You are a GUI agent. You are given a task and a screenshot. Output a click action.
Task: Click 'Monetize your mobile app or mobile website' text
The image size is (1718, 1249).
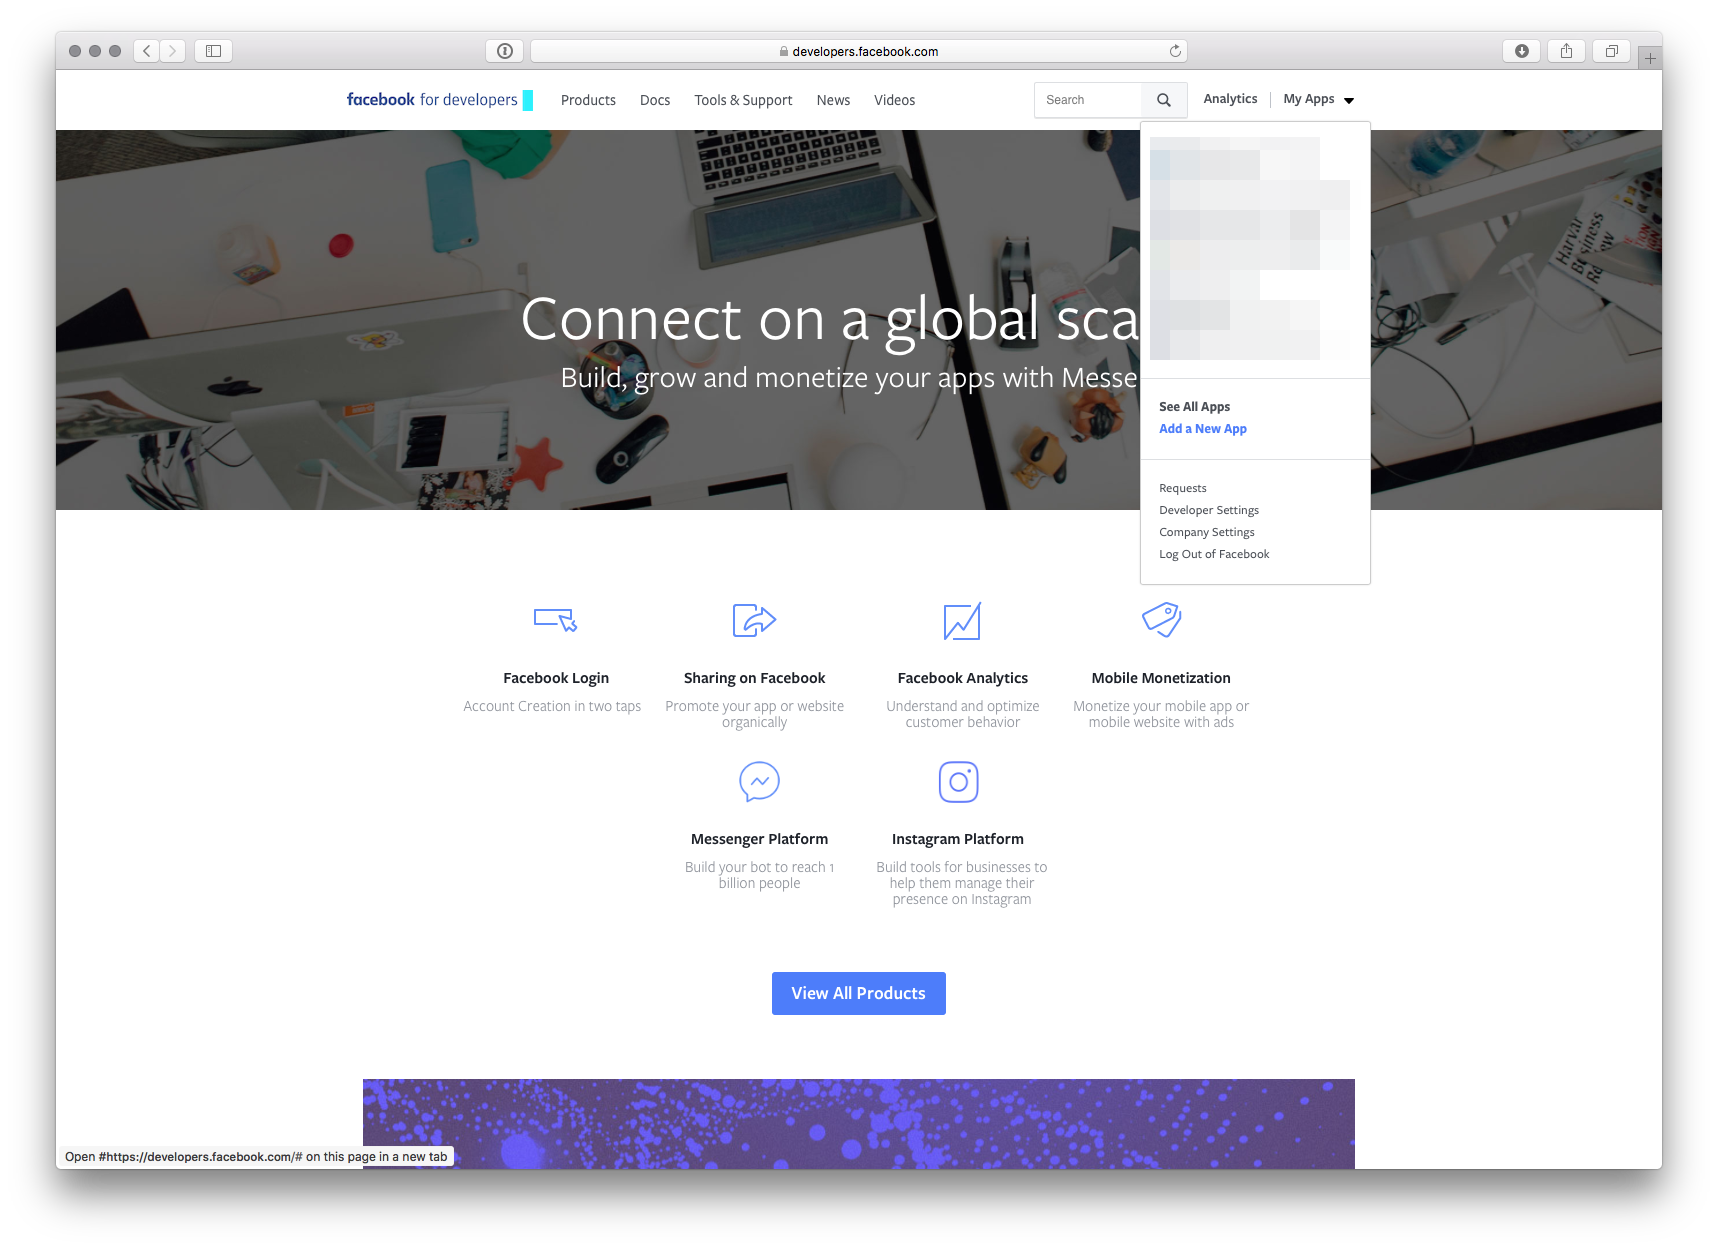[1161, 714]
